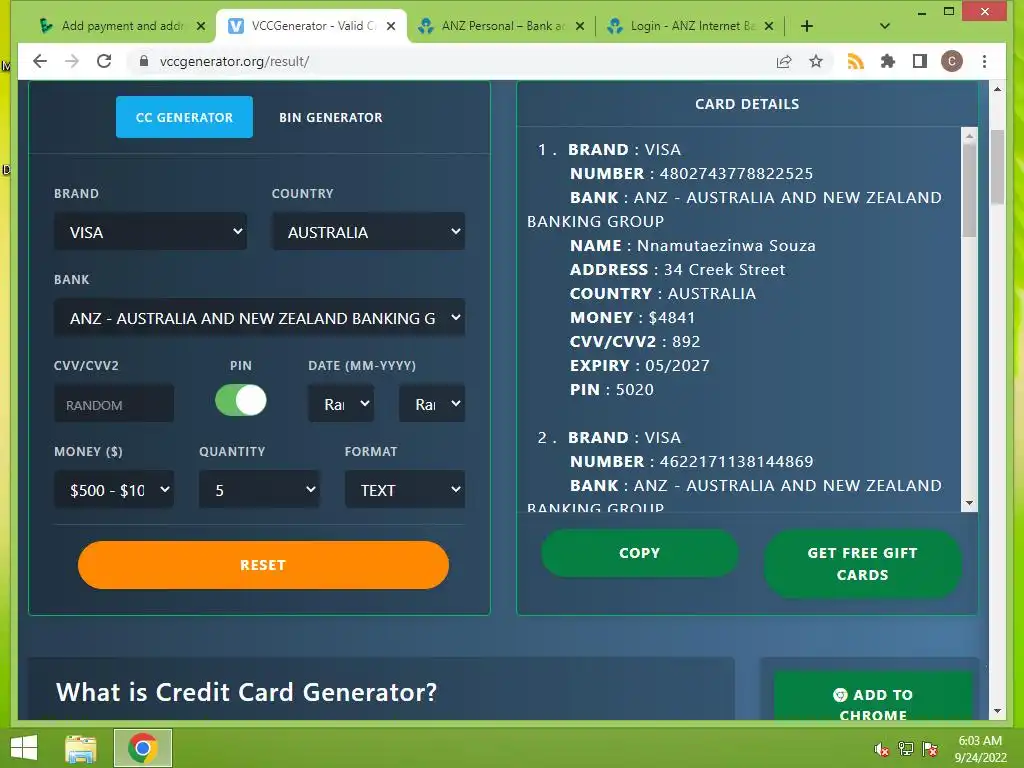Switch to Login ANZ Internet Banking tab

692,26
